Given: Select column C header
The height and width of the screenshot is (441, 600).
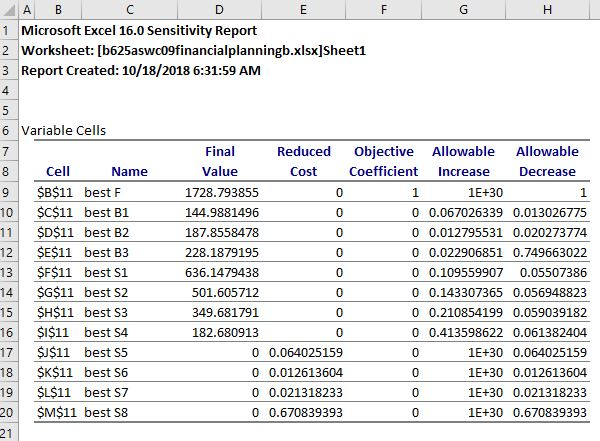Looking at the screenshot, I should 129,9.
